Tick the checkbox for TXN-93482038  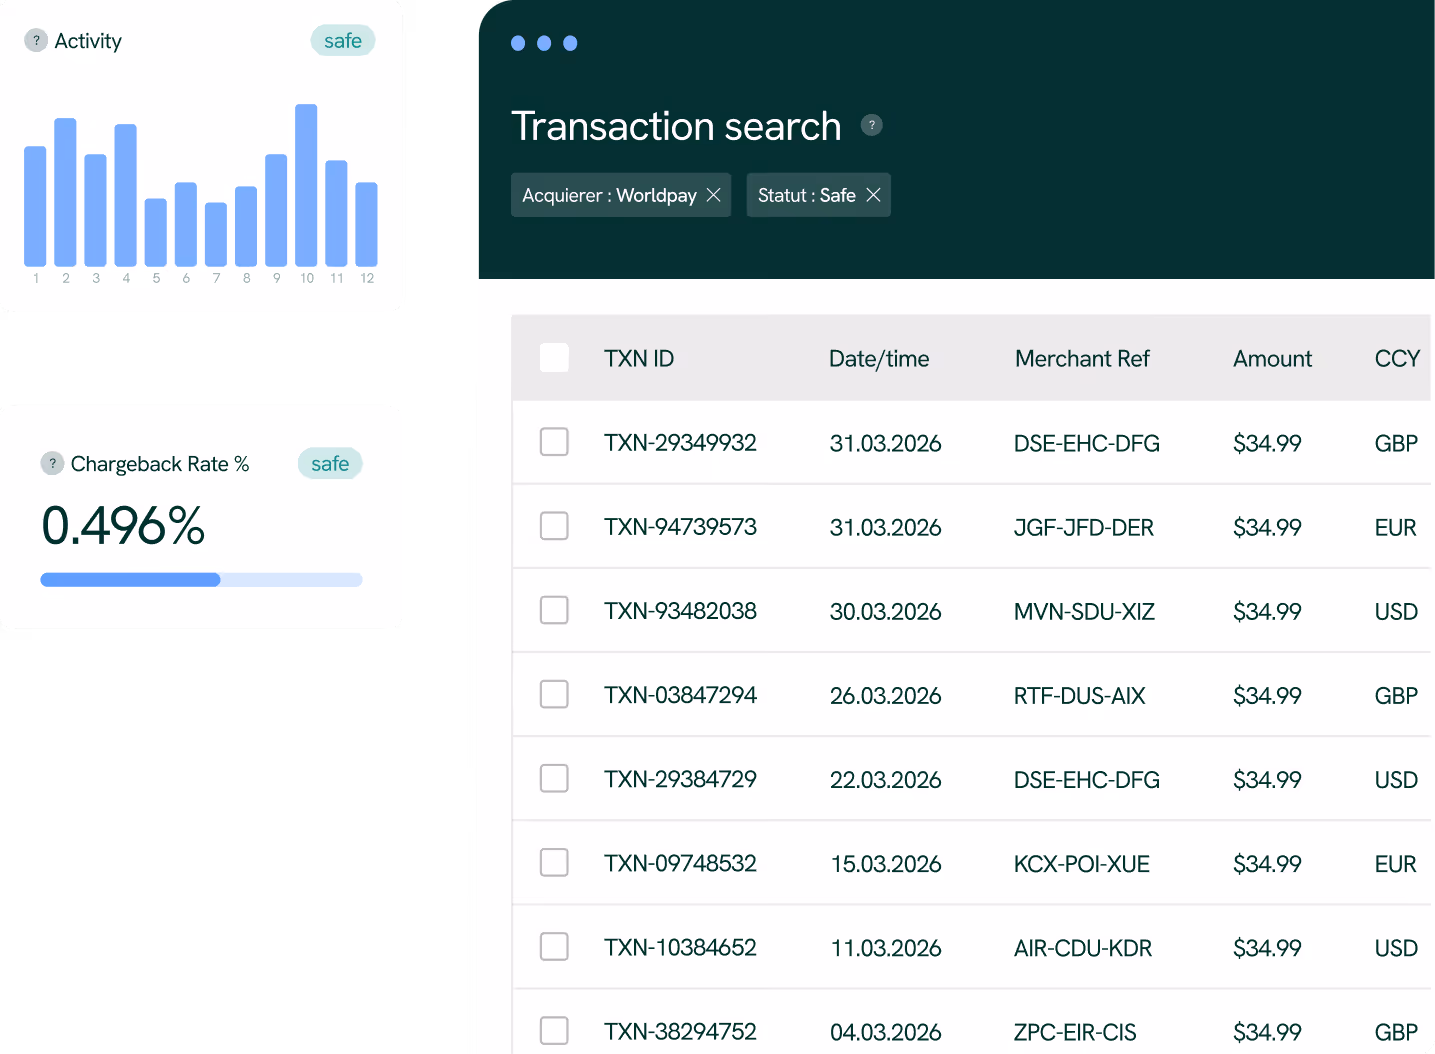tap(554, 610)
